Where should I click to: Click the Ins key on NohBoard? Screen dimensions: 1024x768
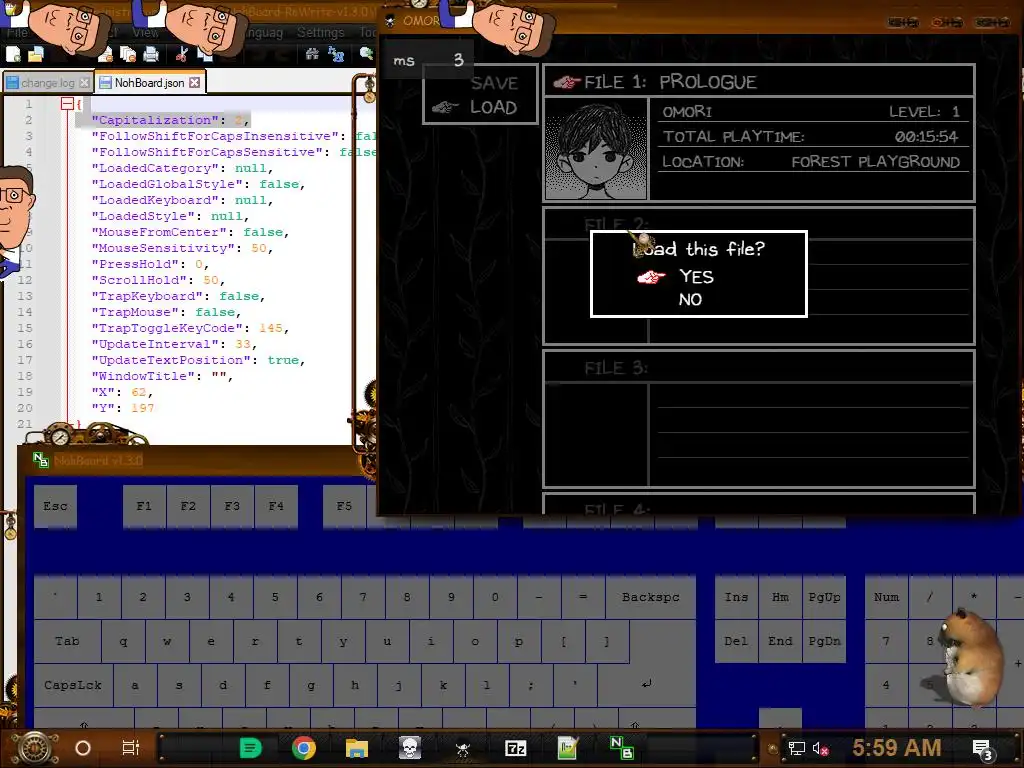[x=736, y=597]
